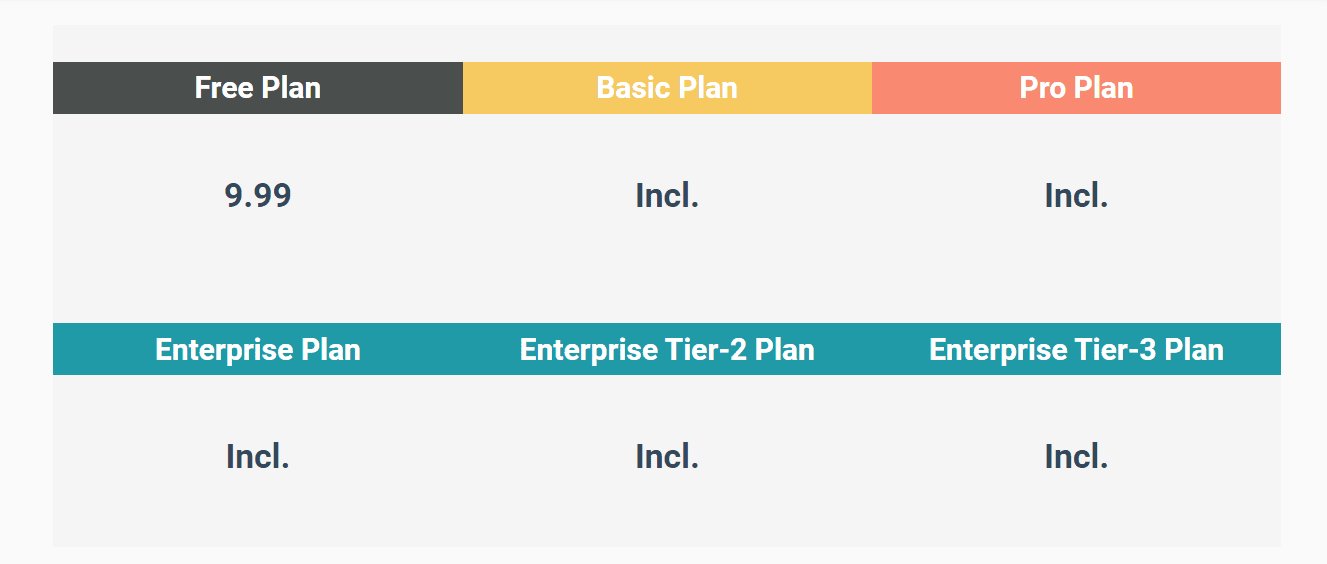Viewport: 1327px width, 564px height.
Task: Pick the yellow Basic Plan color bar
Action: click(667, 88)
